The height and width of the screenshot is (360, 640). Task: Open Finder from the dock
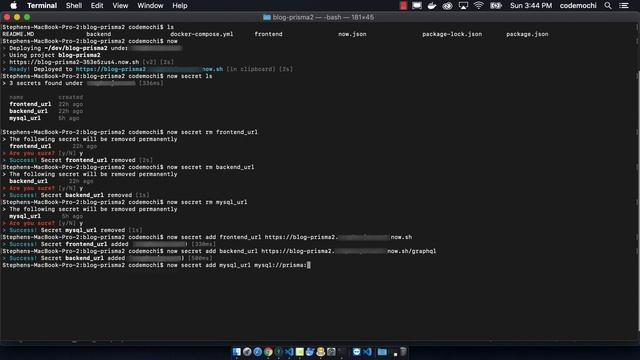pos(237,351)
